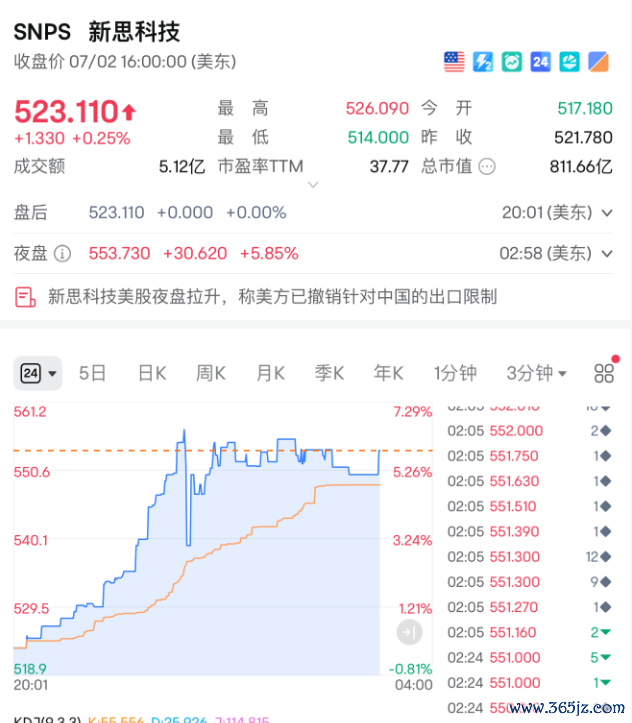This screenshot has height=723, width=632.
Task: Tap the night session change +5.85%
Action: 269,254
